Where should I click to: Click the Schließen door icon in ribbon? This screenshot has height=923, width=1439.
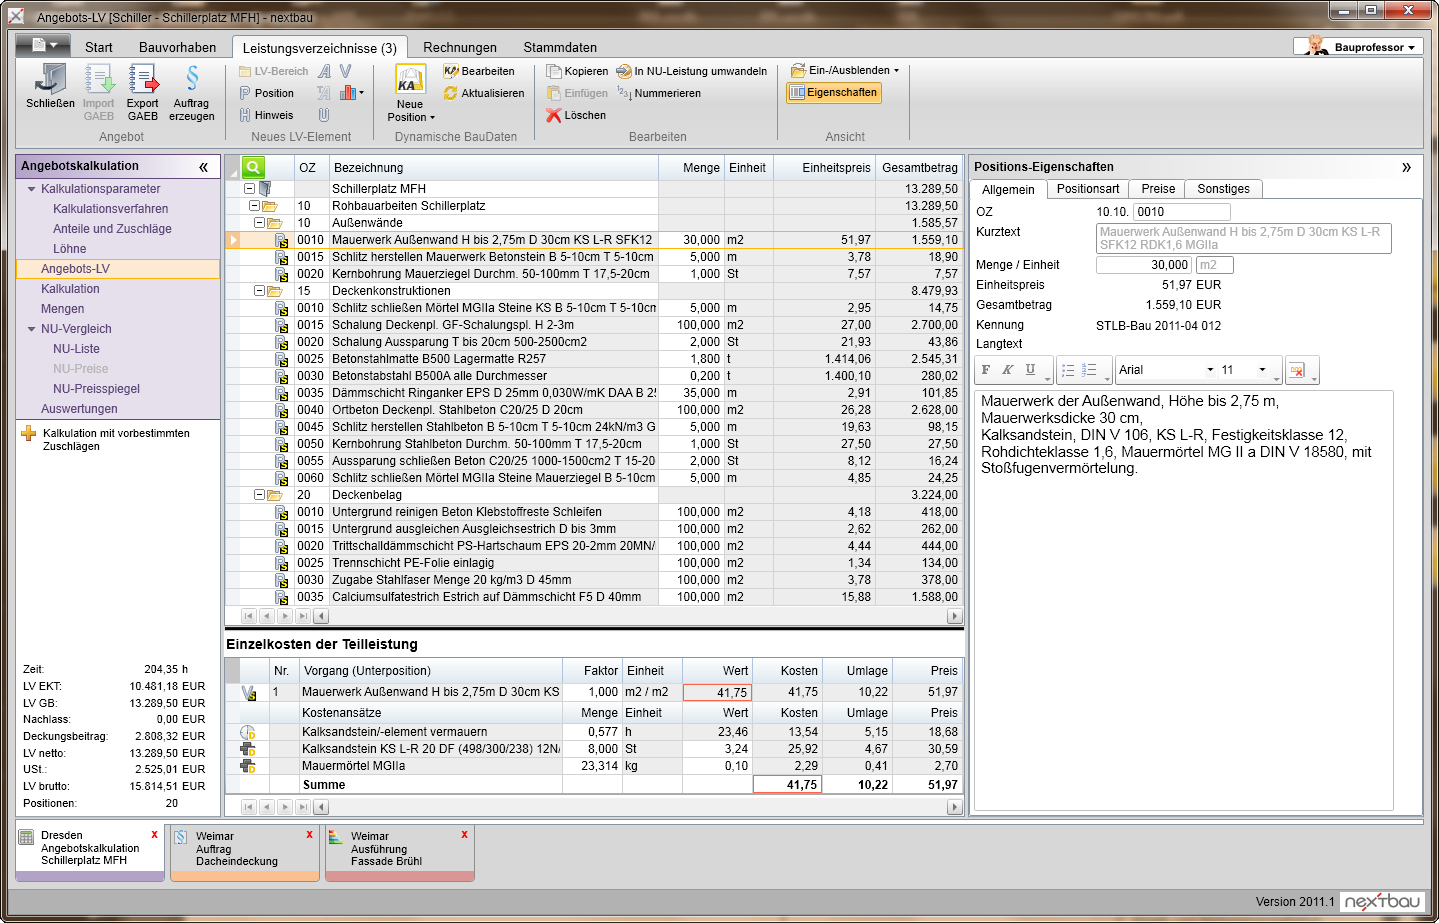50,79
